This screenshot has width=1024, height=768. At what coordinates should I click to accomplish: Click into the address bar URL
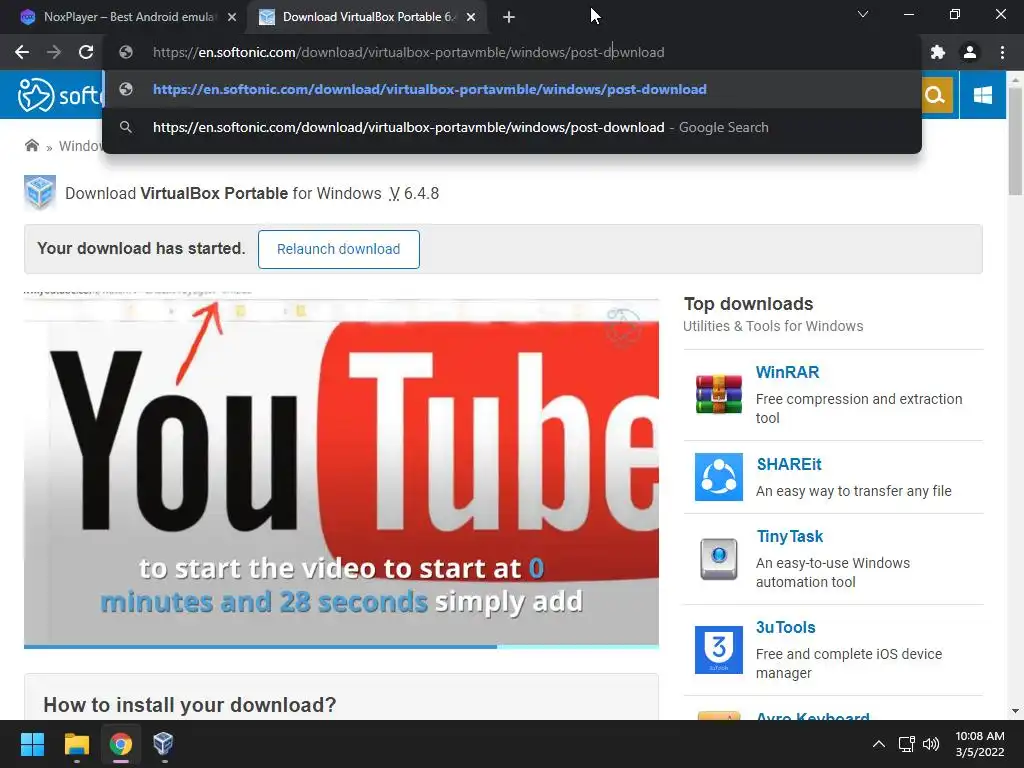(408, 52)
